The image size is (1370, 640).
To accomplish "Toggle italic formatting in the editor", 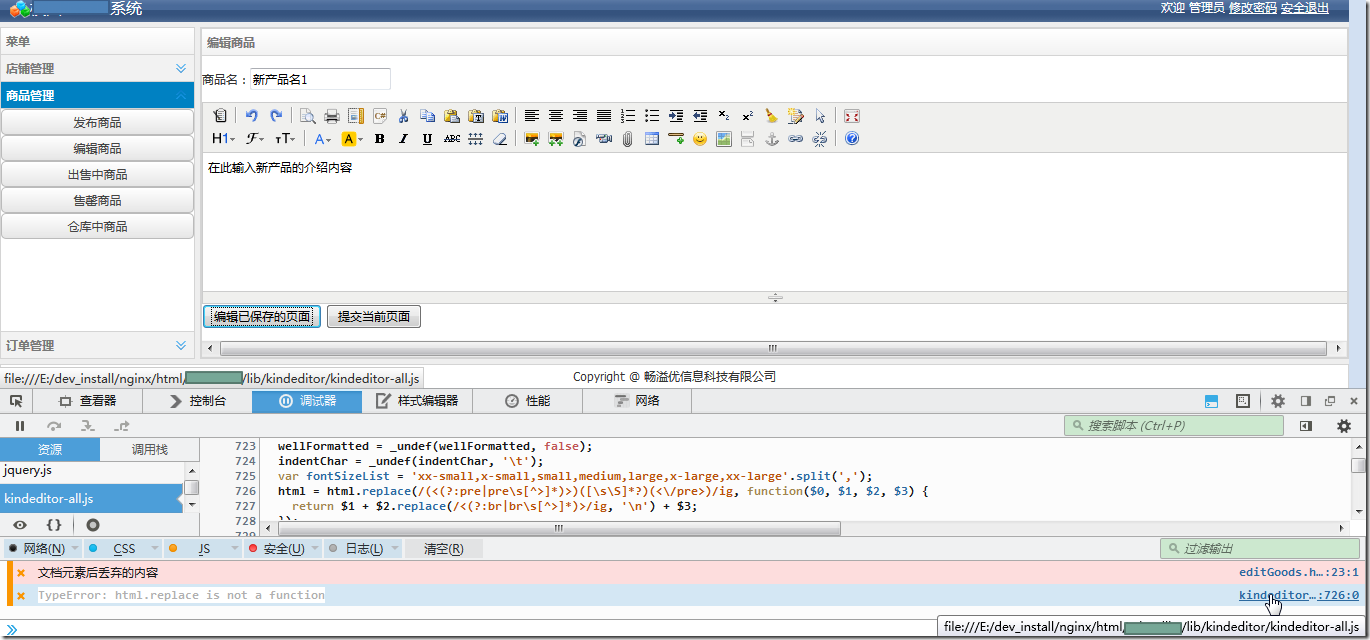I will coord(404,139).
